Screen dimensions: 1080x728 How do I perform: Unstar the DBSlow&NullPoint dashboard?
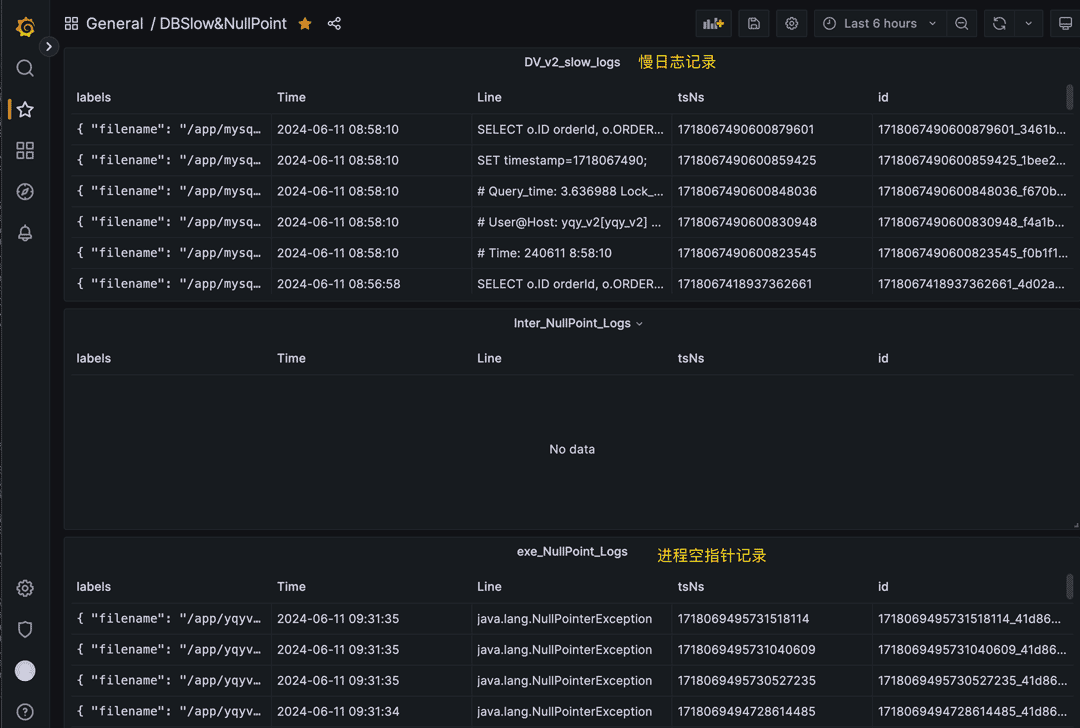coord(305,23)
